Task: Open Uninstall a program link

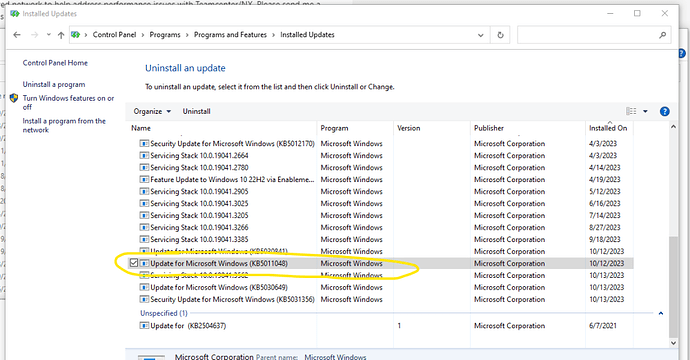Action: [x=54, y=84]
